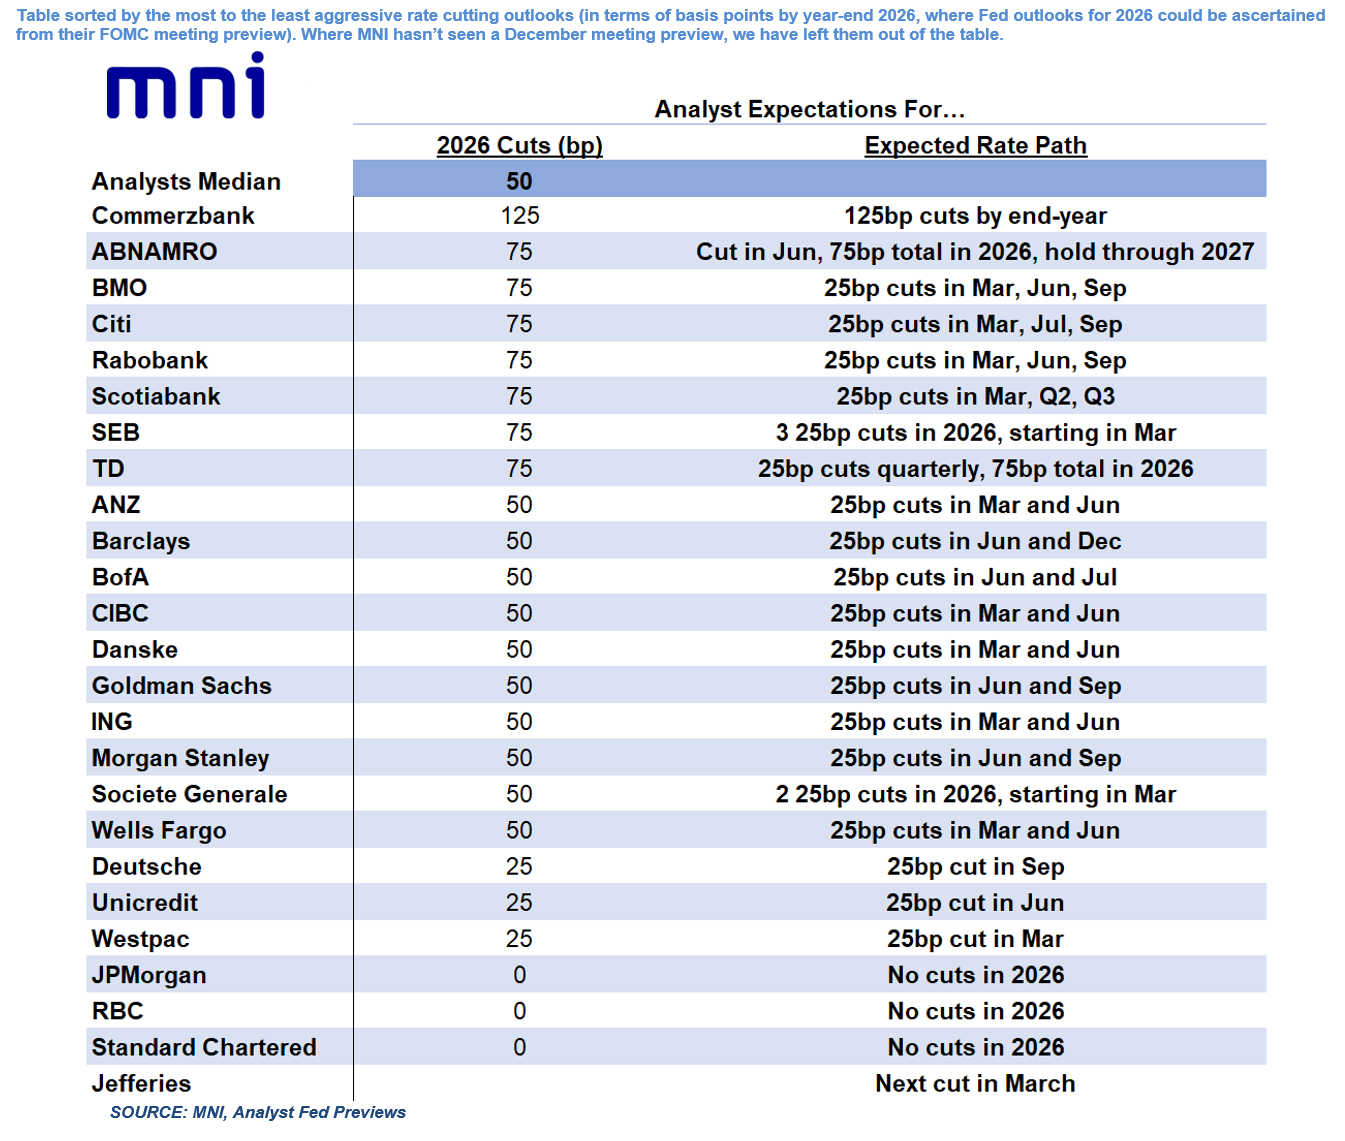Select the "Analyst Expectations For…" heading
Screen dimensions: 1345x1141
point(809,109)
